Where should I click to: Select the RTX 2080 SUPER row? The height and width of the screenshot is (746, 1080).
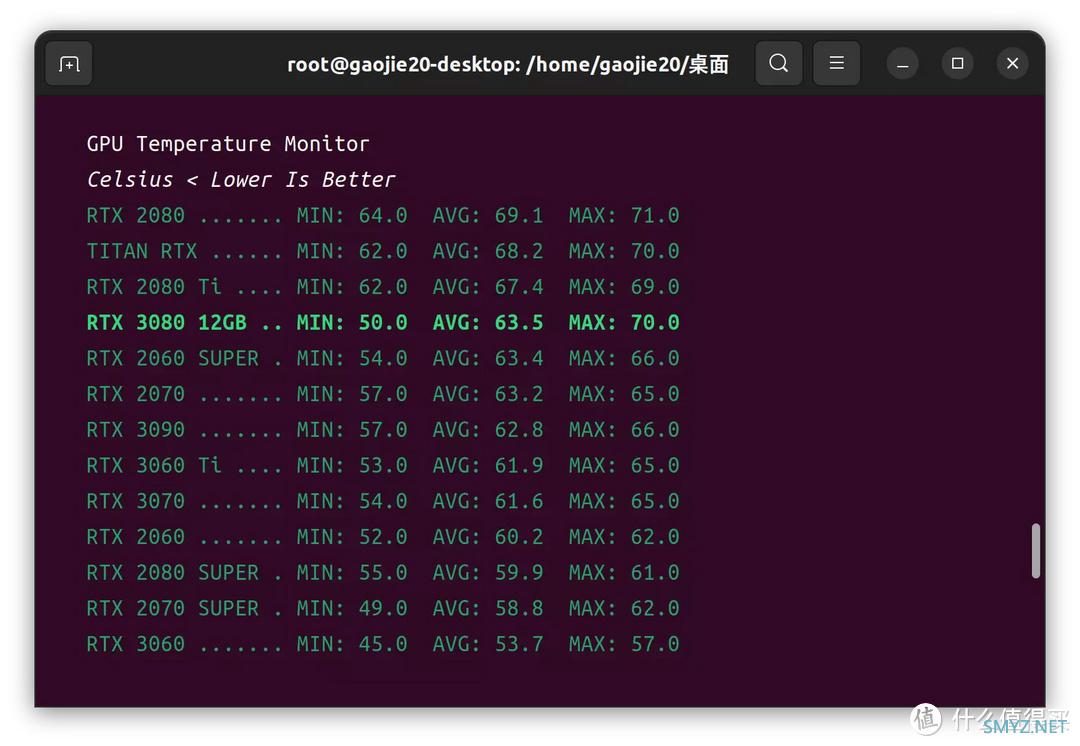click(383, 573)
